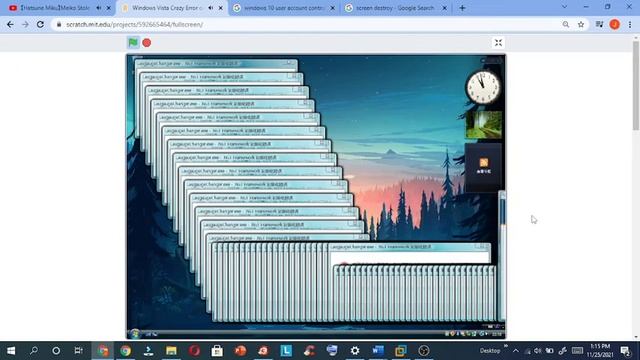Select the Windows Vista Crazy Error tab

(167, 8)
